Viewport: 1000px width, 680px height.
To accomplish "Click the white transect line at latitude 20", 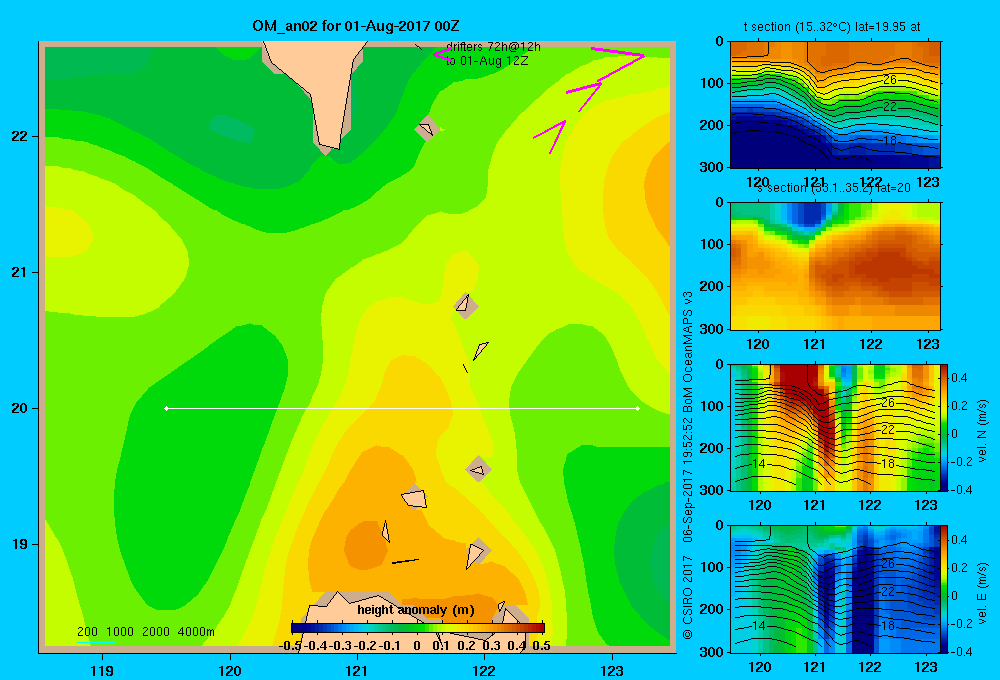I will click(x=402, y=408).
